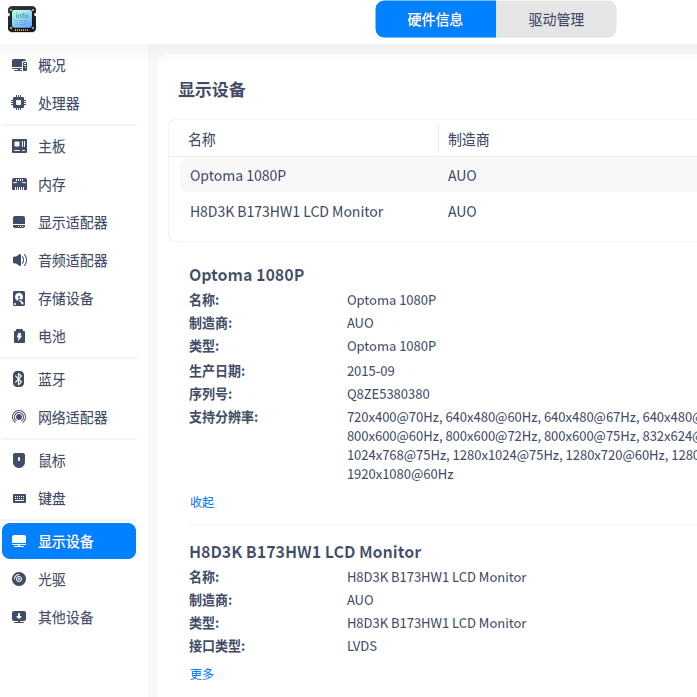Click the AUO cell in Optoma row

(x=462, y=176)
